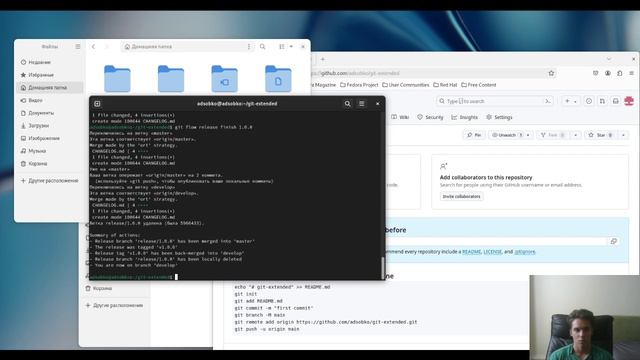Screen dimensions: 640x360
Task: Click the search icon in the Files window
Action: click(x=262, y=47)
